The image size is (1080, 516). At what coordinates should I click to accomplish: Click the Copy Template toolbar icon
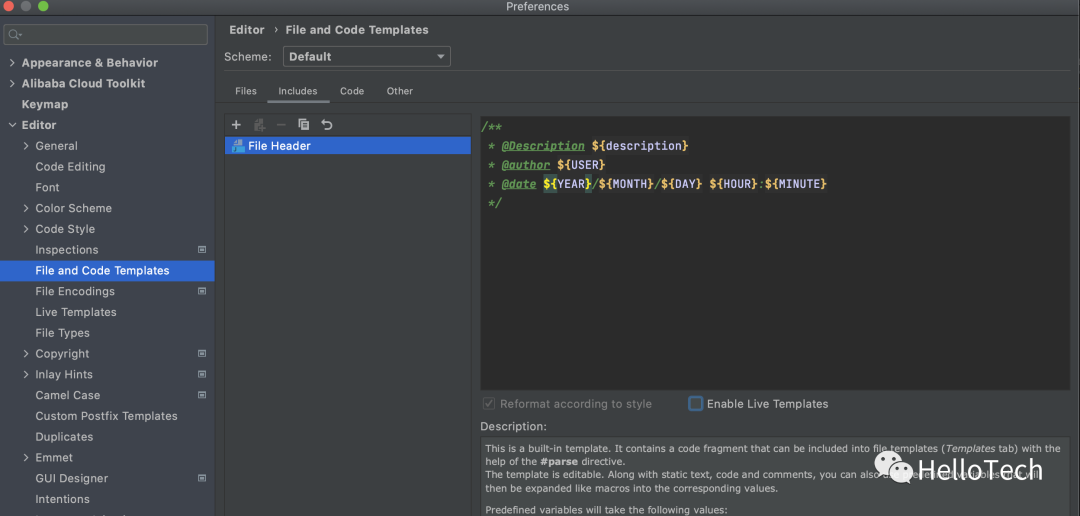(304, 125)
